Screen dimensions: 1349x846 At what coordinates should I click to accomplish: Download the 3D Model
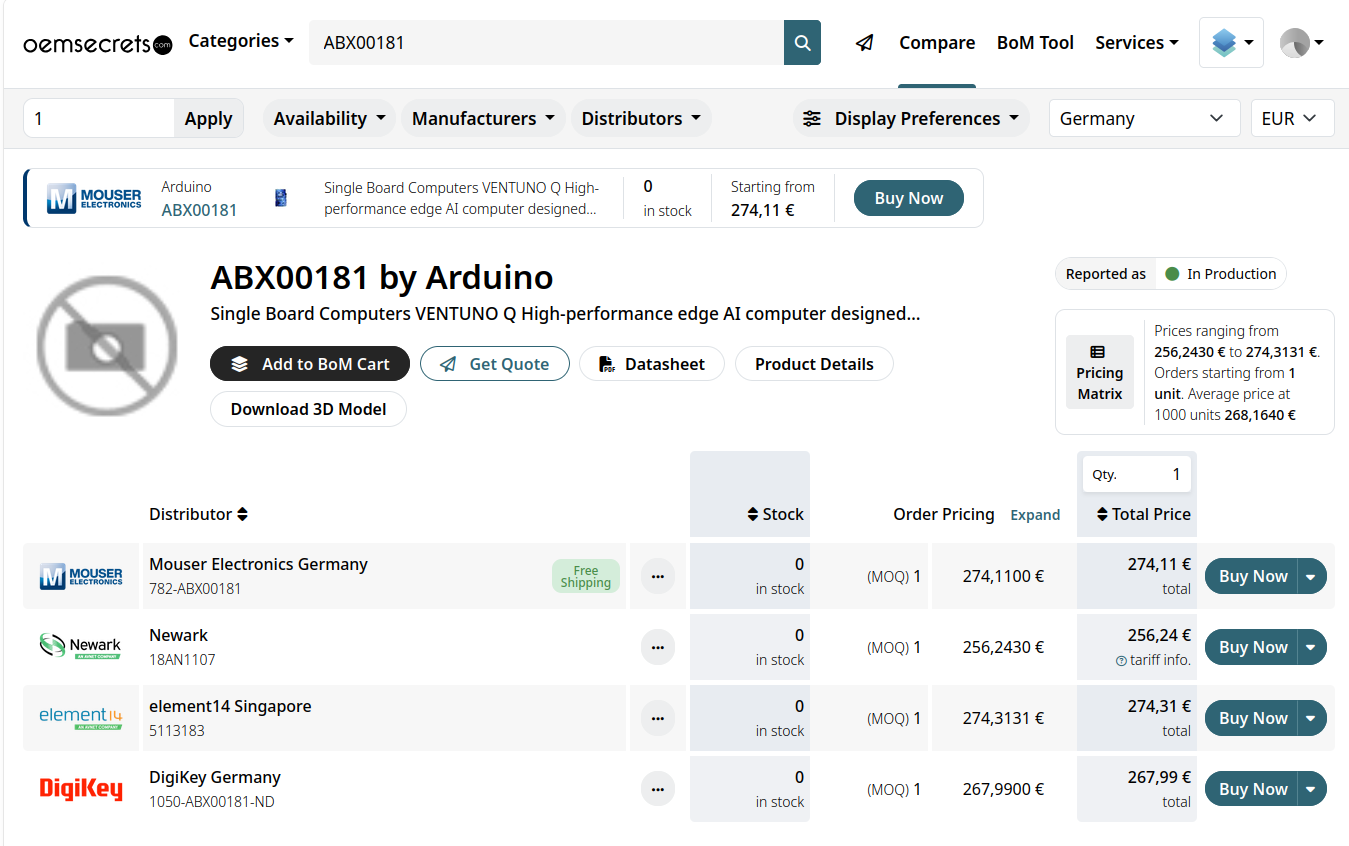pyautogui.click(x=308, y=409)
